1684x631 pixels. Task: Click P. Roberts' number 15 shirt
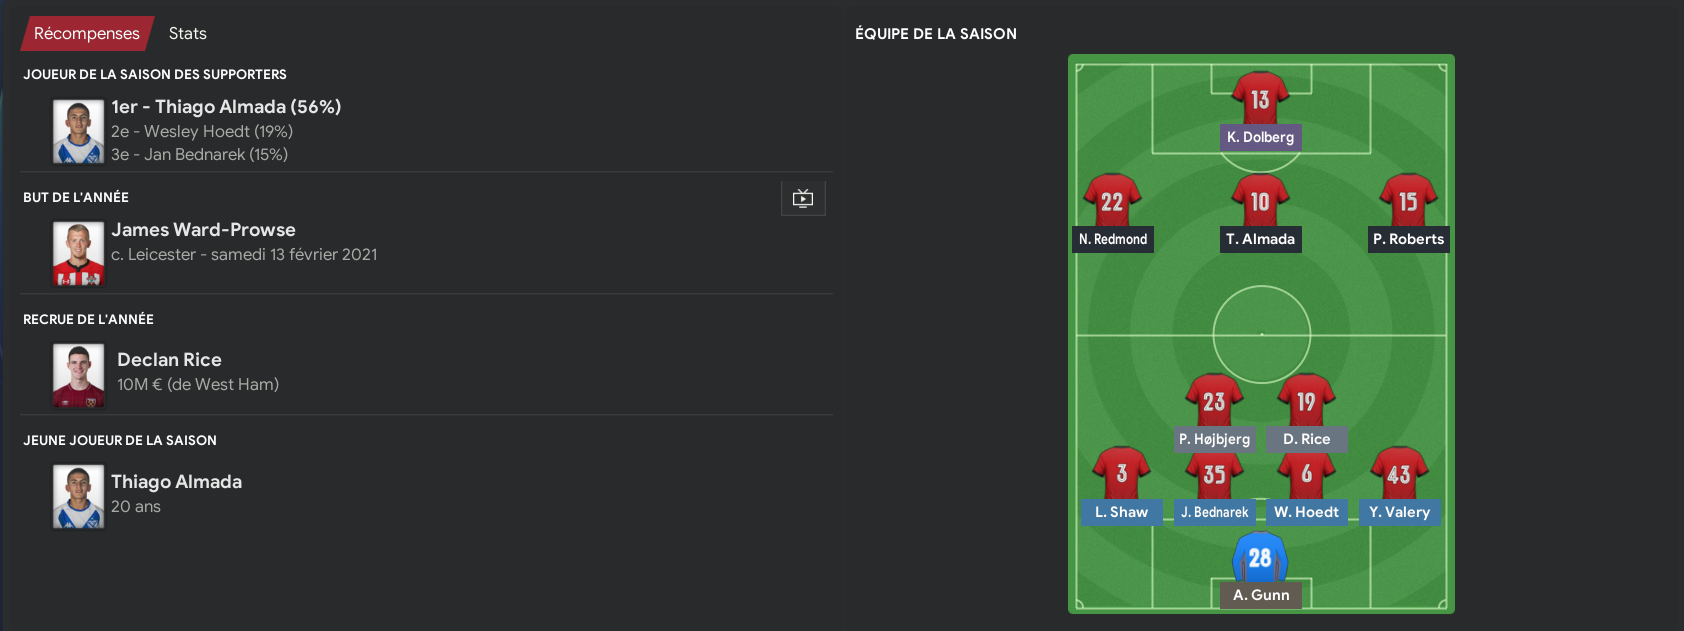1408,200
